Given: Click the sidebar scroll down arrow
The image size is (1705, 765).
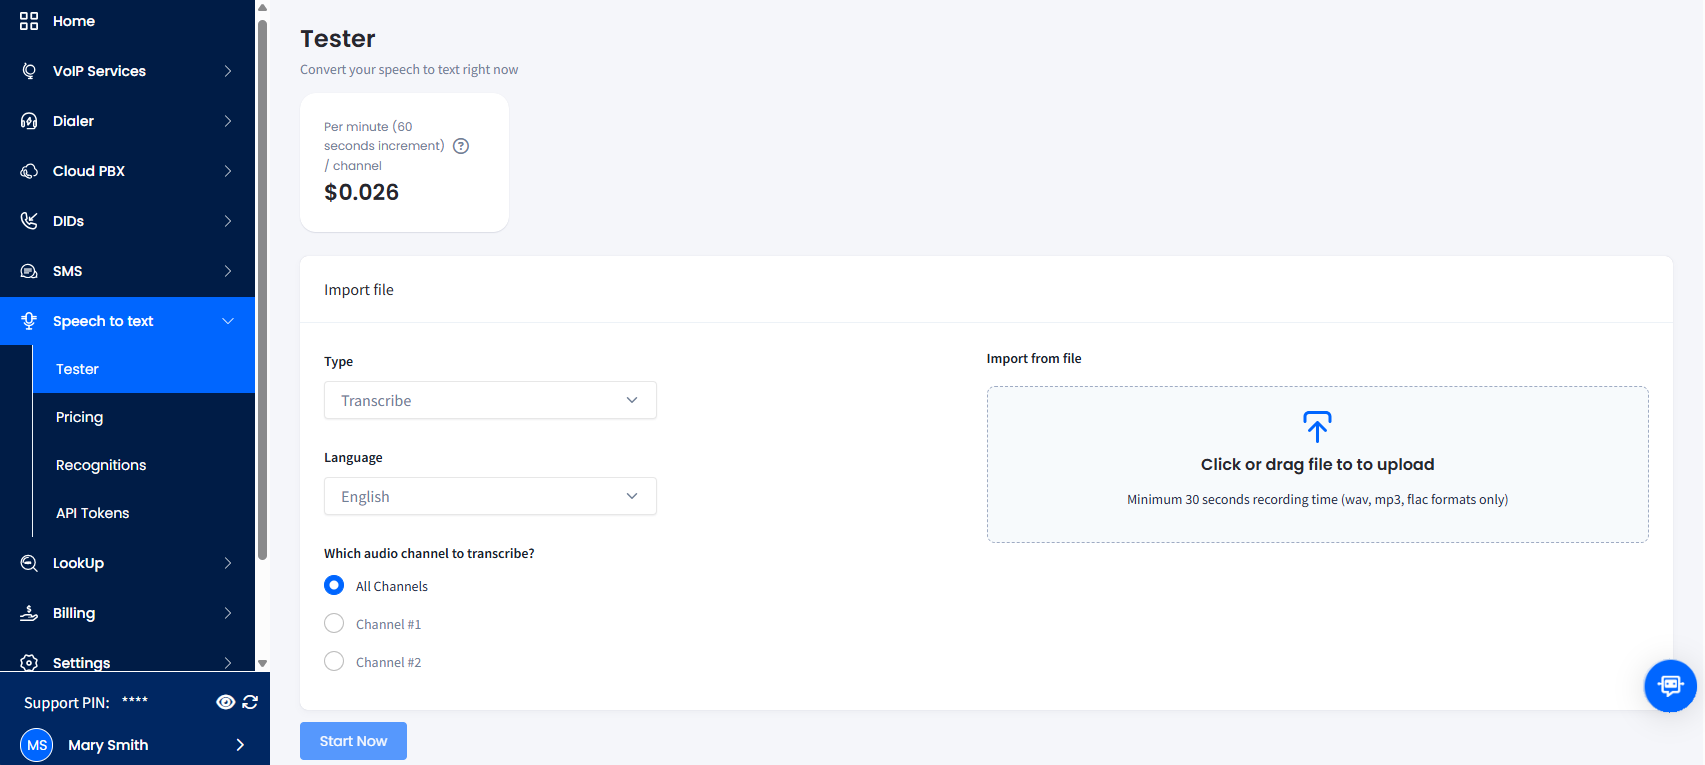Looking at the screenshot, I should pyautogui.click(x=262, y=663).
